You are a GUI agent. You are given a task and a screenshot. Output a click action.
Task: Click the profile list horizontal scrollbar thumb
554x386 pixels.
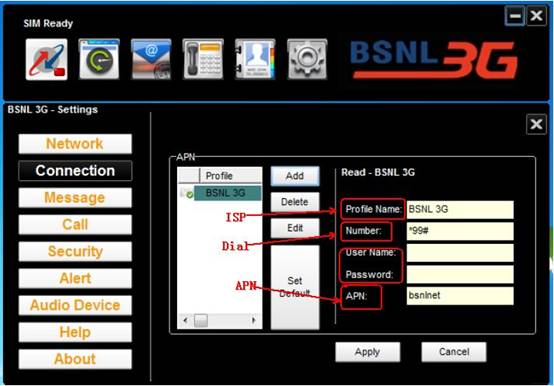[x=201, y=321]
